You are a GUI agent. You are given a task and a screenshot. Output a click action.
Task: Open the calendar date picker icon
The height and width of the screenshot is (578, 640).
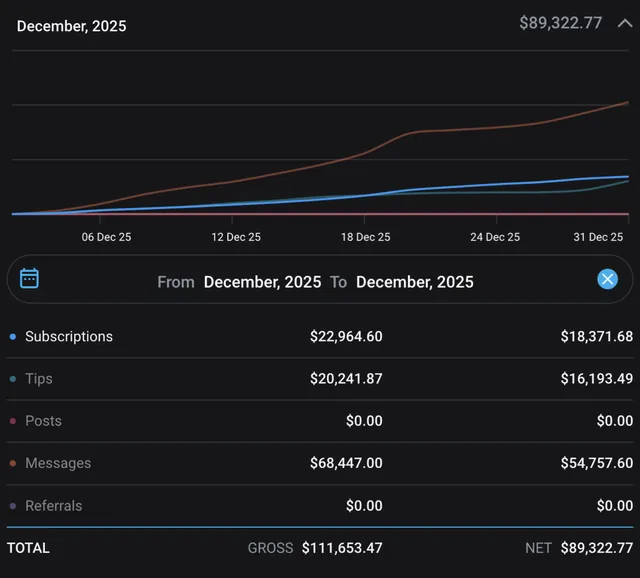[29, 278]
